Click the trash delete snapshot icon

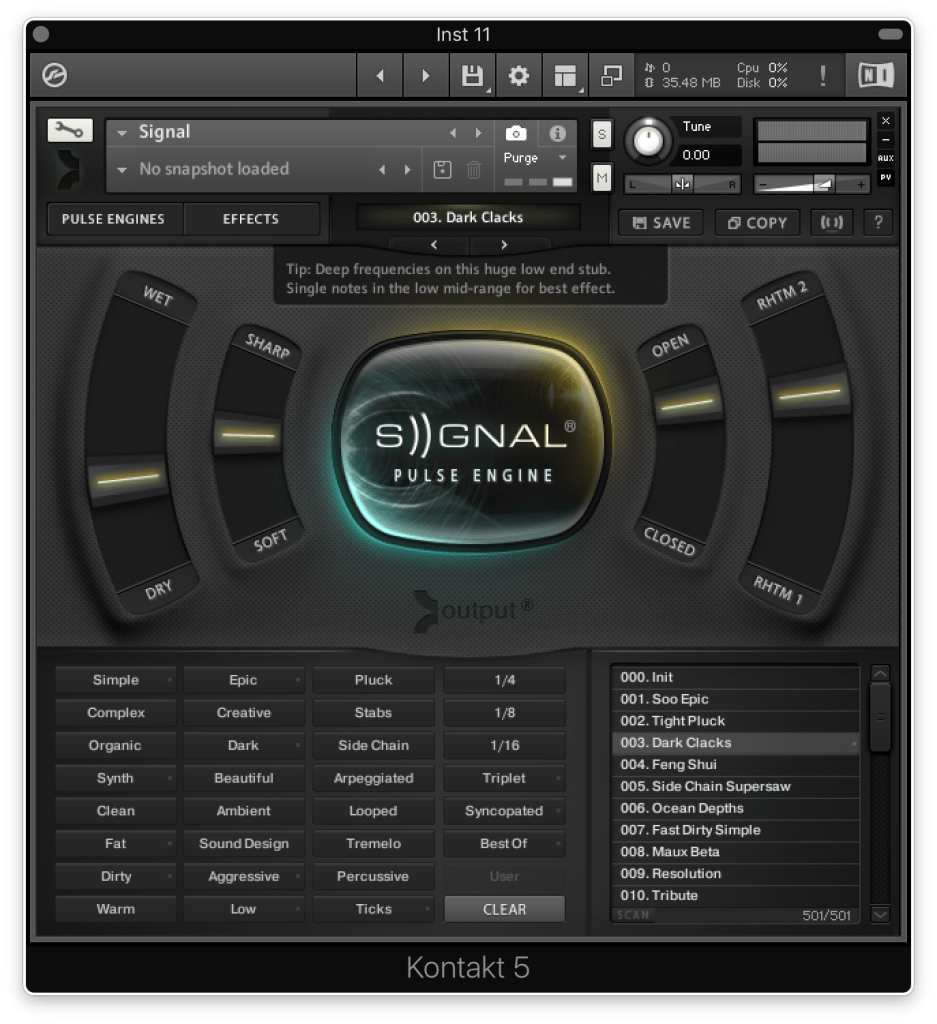[474, 170]
